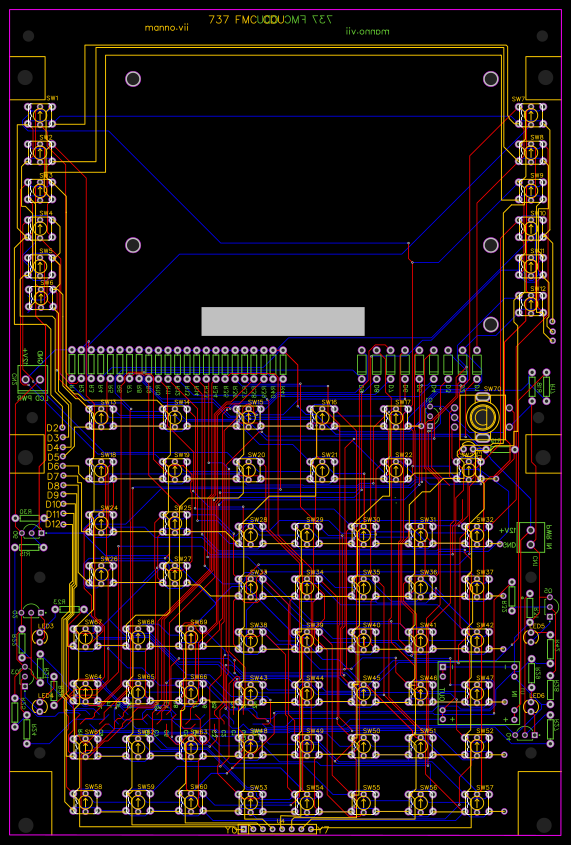
Task: Select the R30 resistor footprint
Action: tap(29, 518)
